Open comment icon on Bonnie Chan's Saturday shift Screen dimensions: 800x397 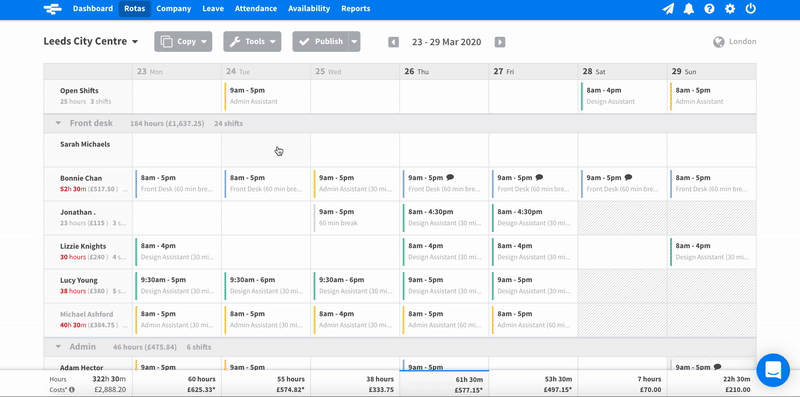[628, 178]
